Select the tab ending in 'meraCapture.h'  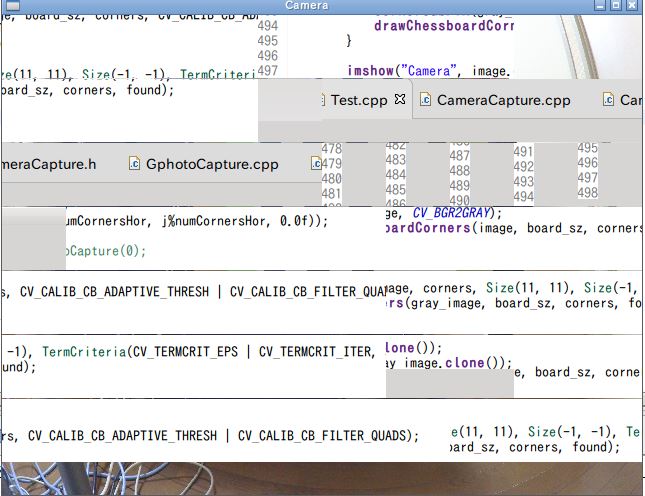pyautogui.click(x=49, y=164)
